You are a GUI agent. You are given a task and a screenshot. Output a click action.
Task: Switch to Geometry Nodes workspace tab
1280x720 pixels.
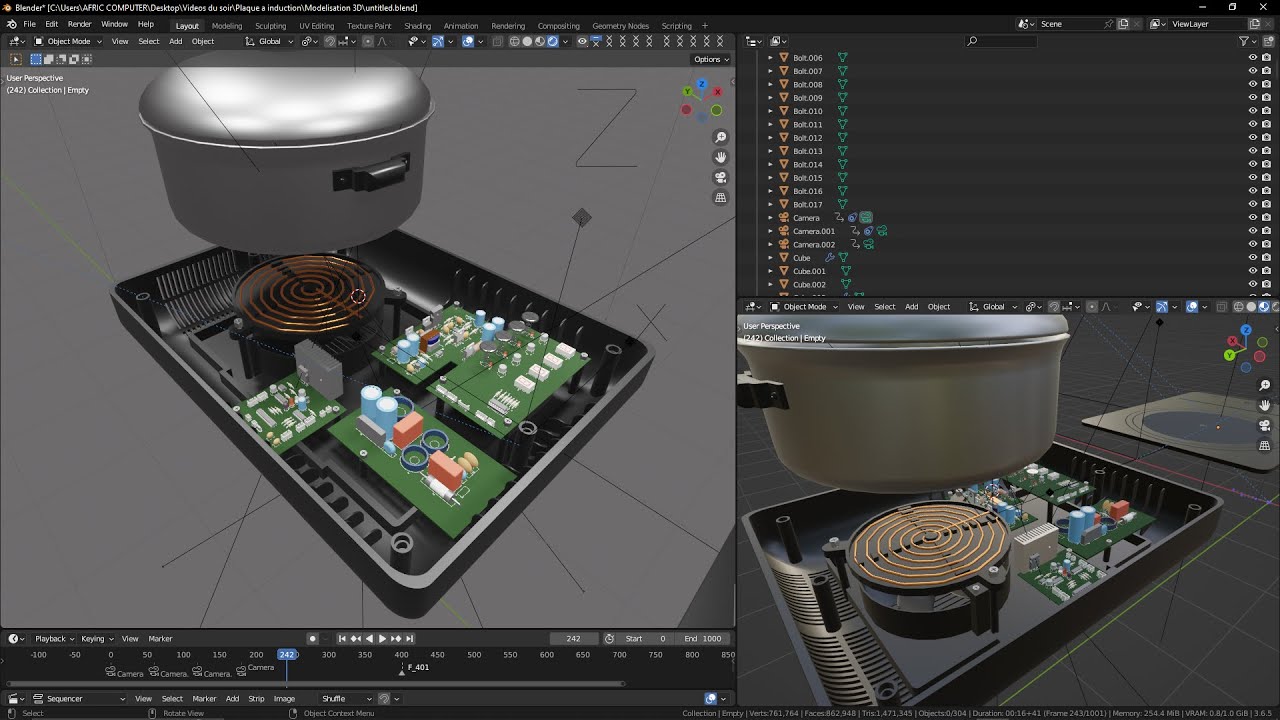pos(620,25)
